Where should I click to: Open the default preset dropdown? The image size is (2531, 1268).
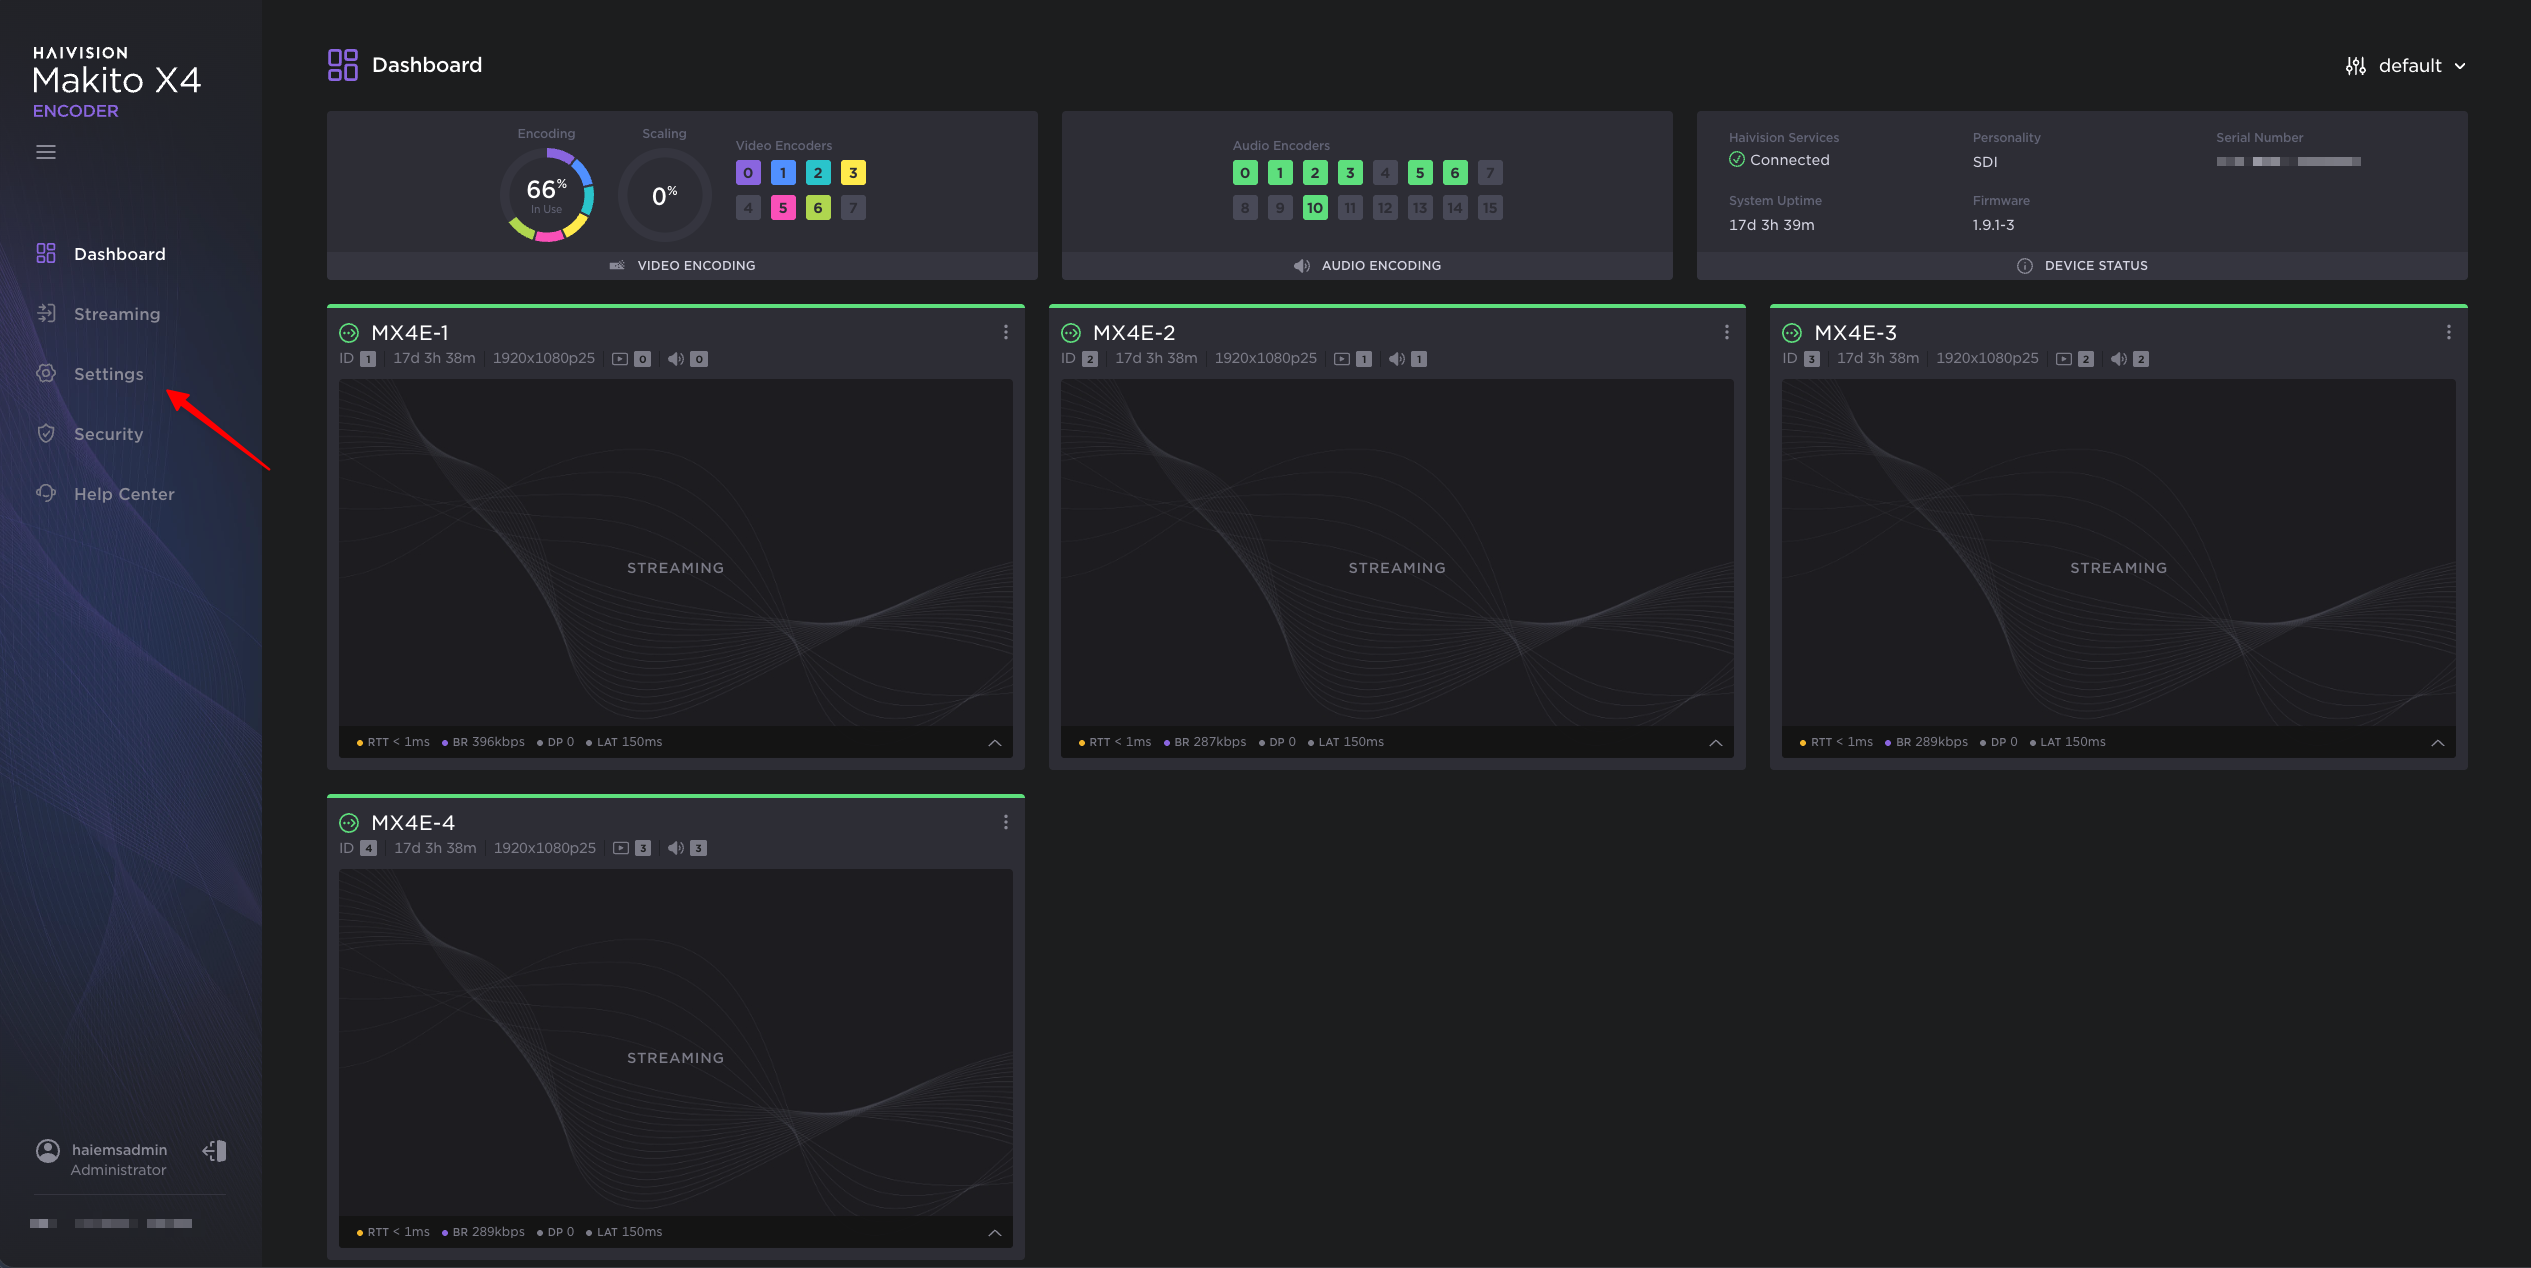pos(2421,66)
